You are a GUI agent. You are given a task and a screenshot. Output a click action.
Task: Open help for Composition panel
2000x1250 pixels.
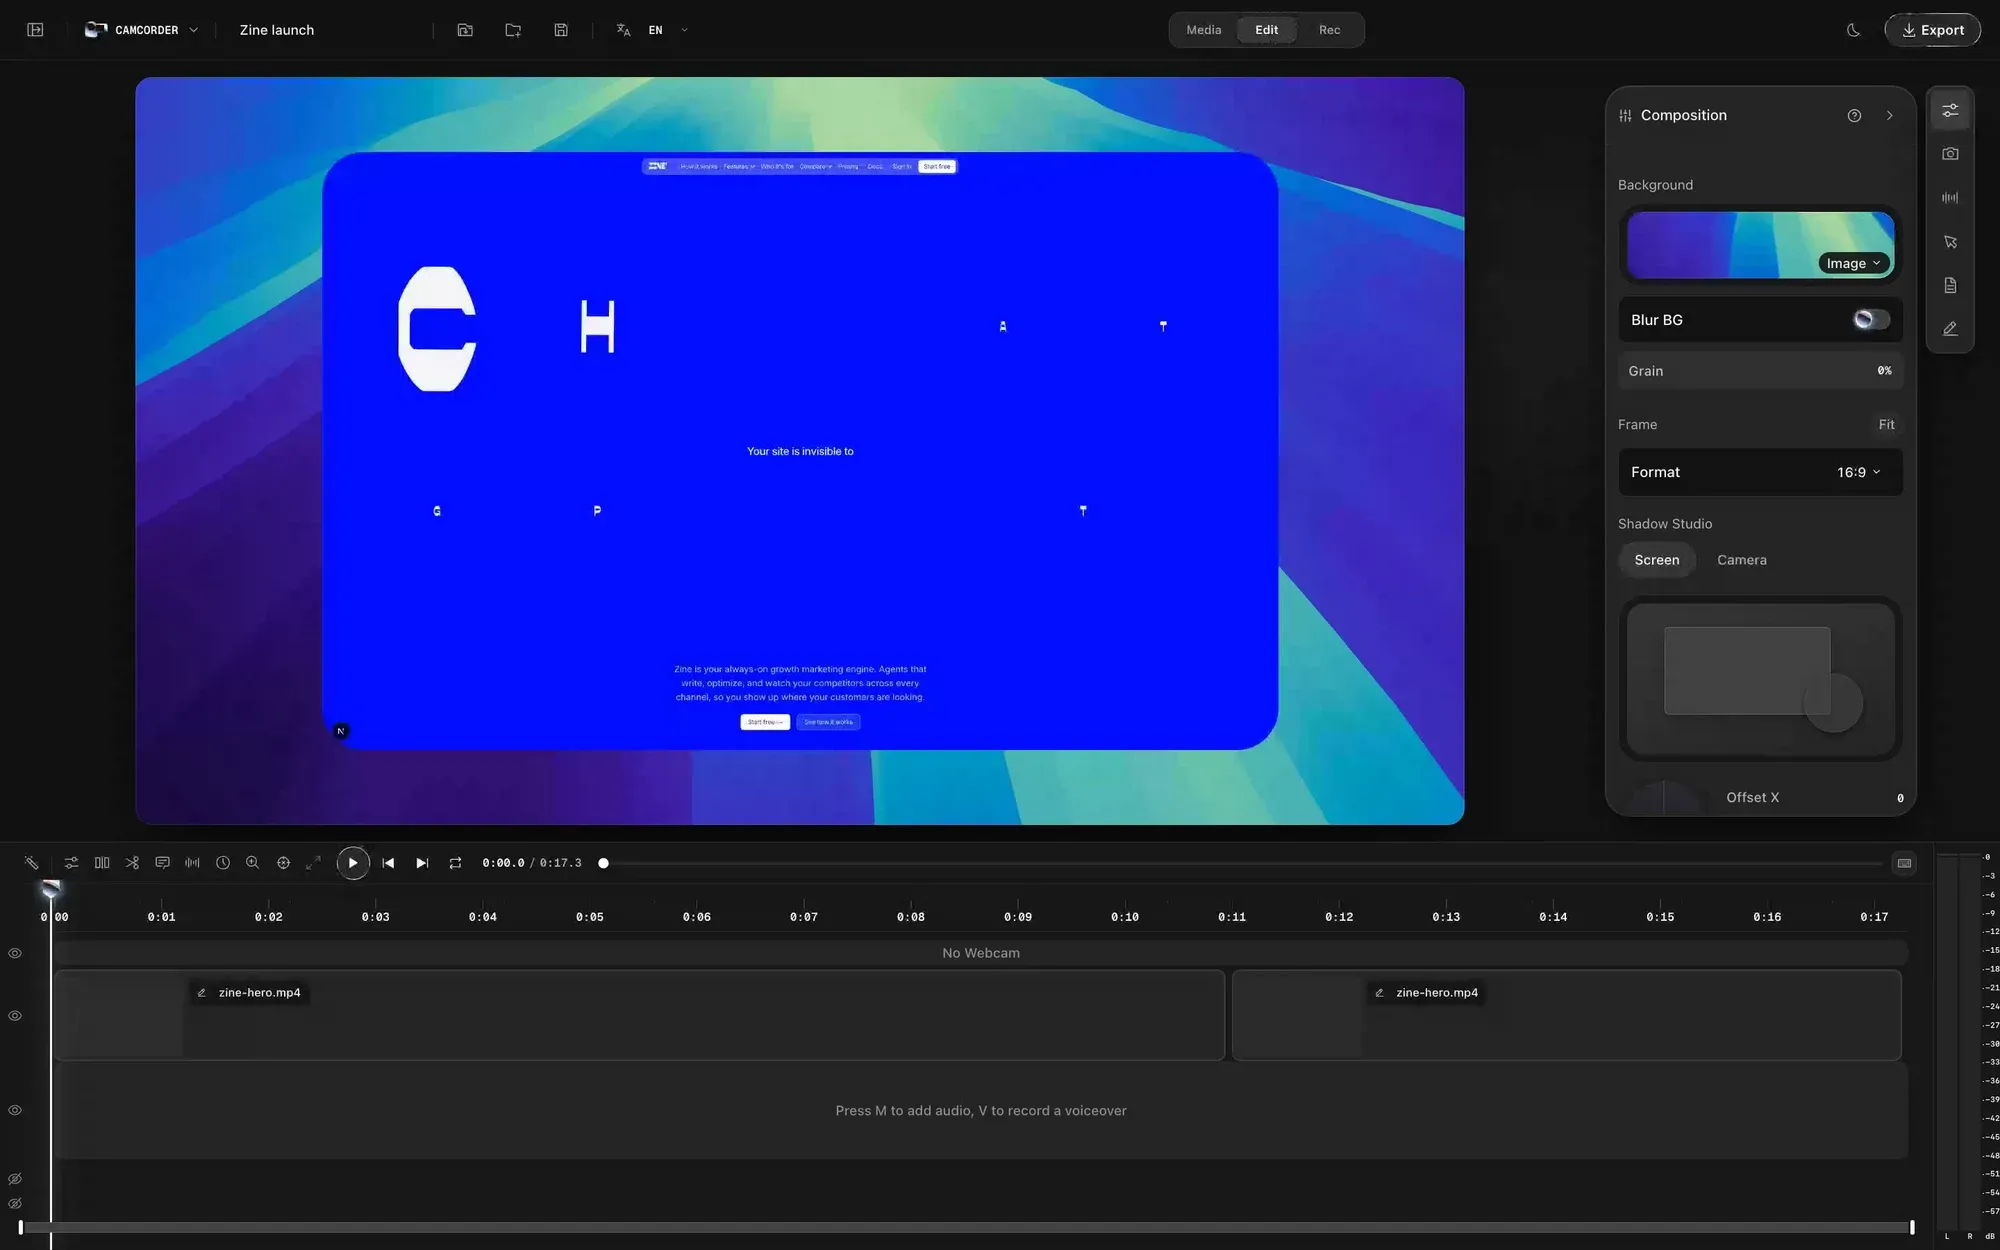(1854, 116)
